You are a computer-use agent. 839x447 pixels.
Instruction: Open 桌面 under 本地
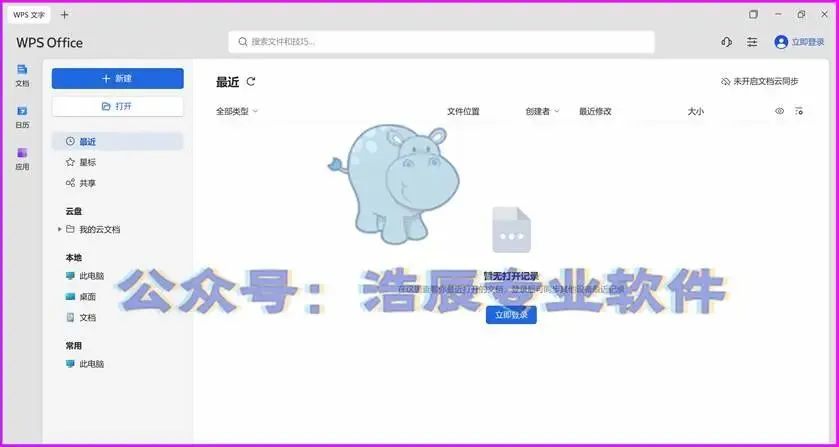pyautogui.click(x=81, y=297)
